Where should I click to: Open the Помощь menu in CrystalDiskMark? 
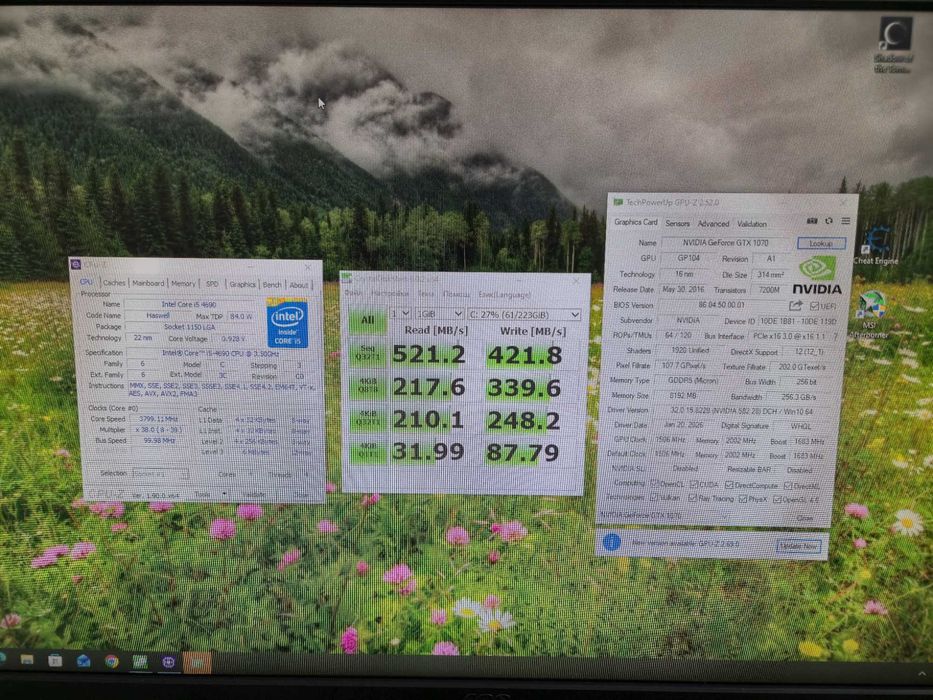[456, 294]
